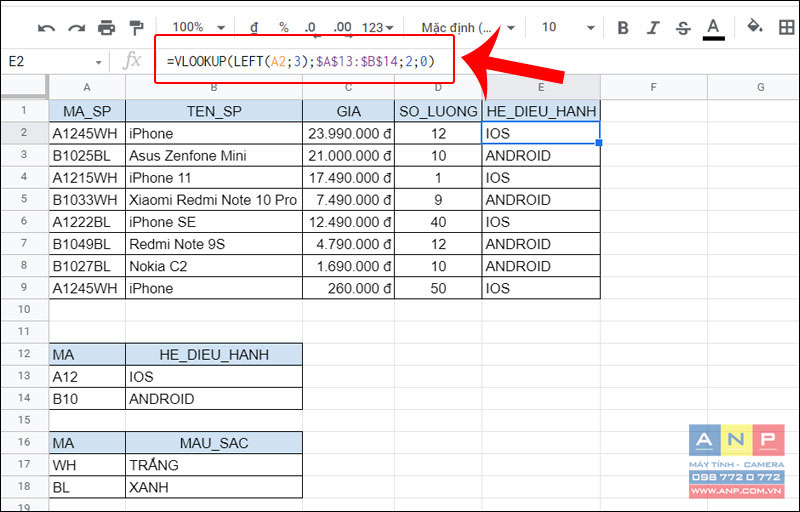The image size is (800, 512).
Task: Select price cell 260.000 đ
Action: pos(348,288)
